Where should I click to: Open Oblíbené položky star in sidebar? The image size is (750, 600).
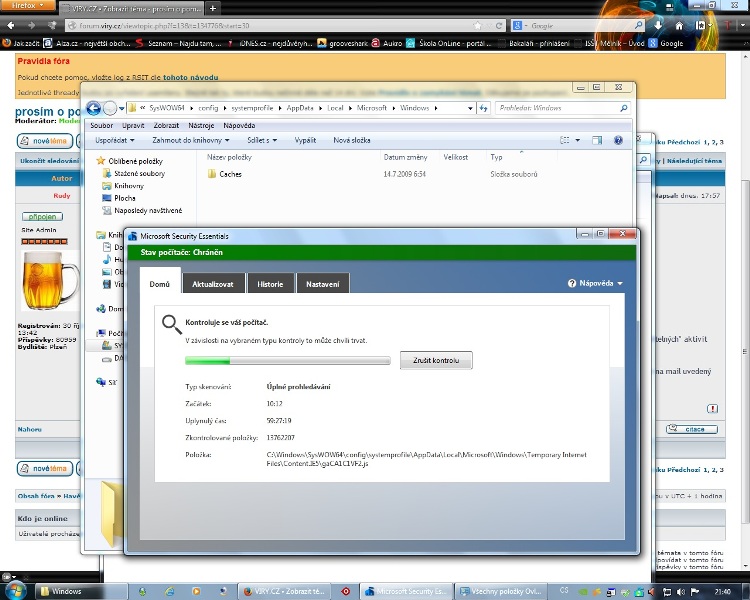tap(101, 160)
